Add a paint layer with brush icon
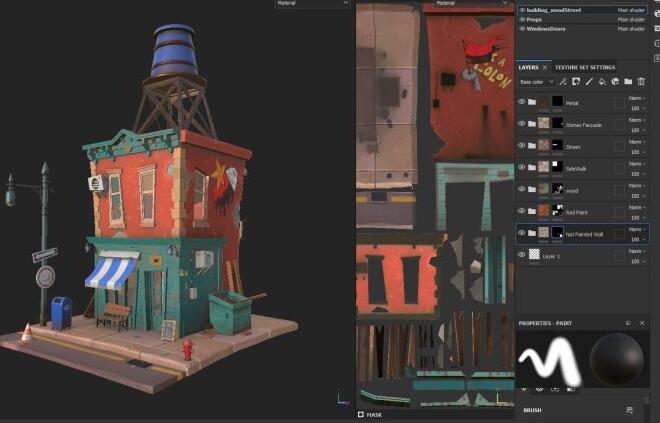The height and width of the screenshot is (423, 660). click(590, 81)
